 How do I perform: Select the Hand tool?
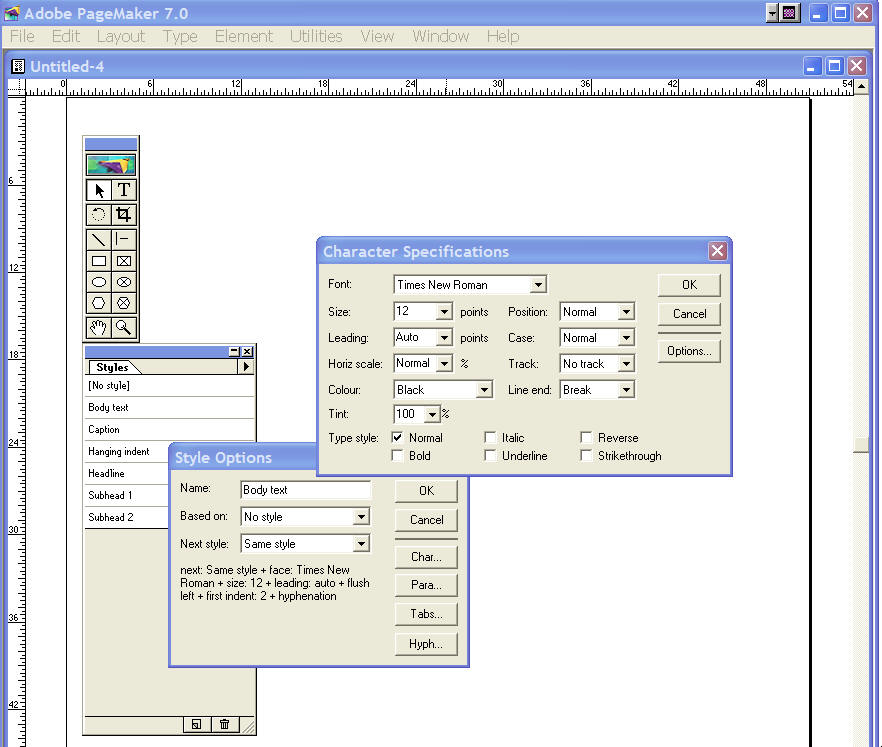pyautogui.click(x=98, y=327)
